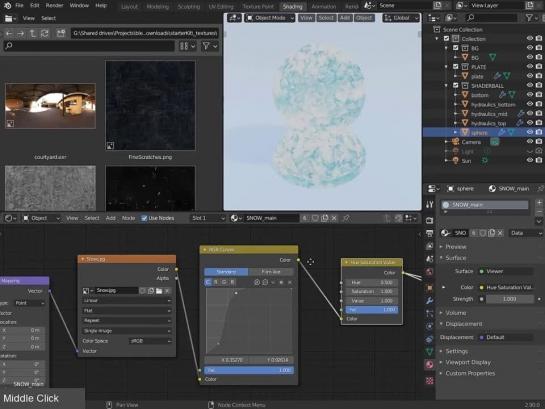Expand the Preview panel
This screenshot has width=545, height=409.
point(455,247)
